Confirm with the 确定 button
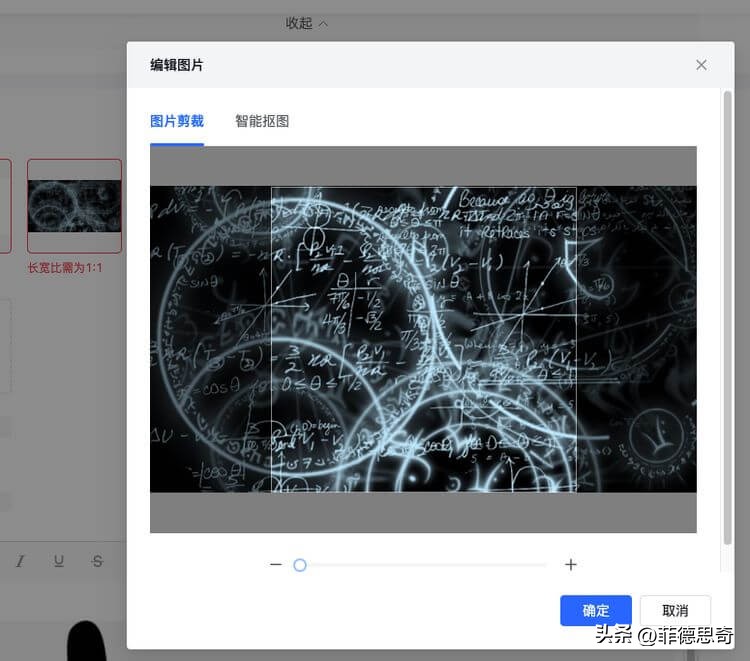Image resolution: width=750 pixels, height=661 pixels. click(596, 610)
